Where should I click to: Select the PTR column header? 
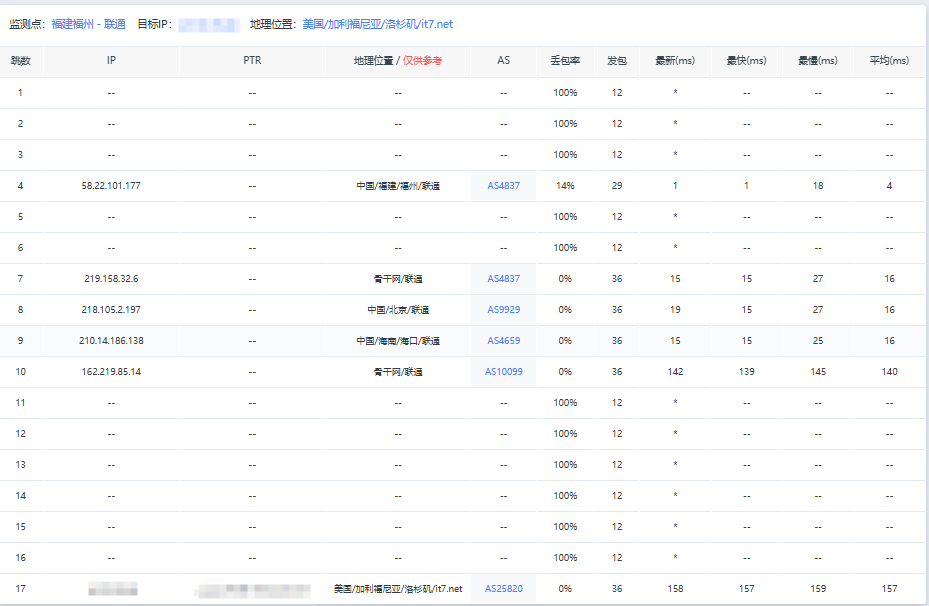[x=252, y=61]
